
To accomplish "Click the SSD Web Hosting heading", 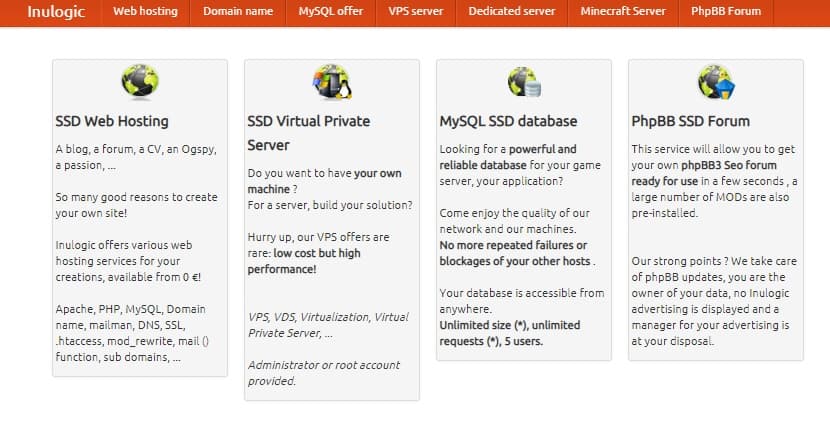I will click(112, 121).
